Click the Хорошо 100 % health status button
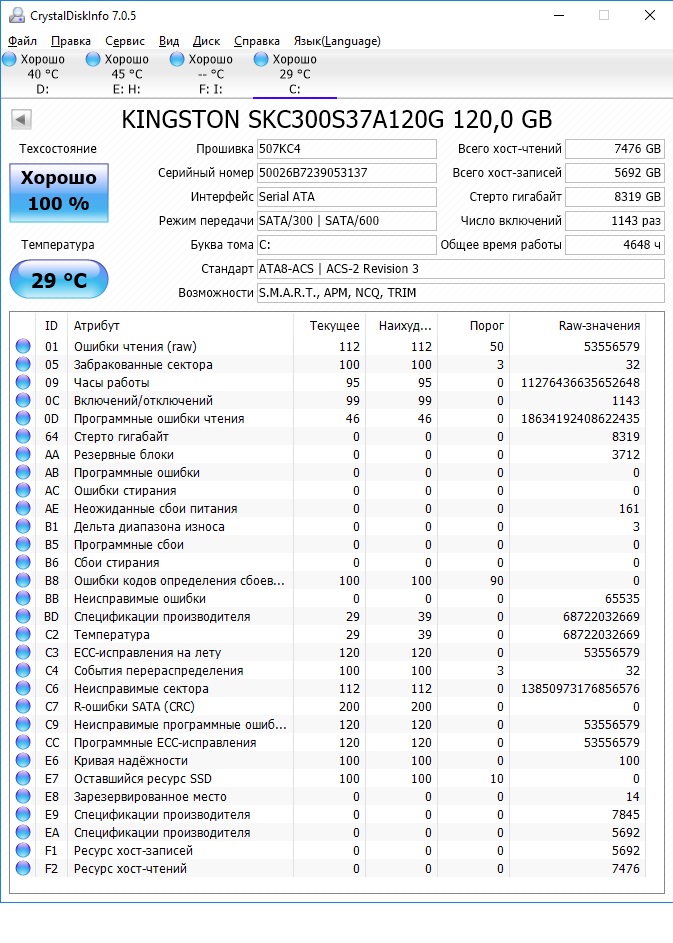673x943 pixels. 59,193
